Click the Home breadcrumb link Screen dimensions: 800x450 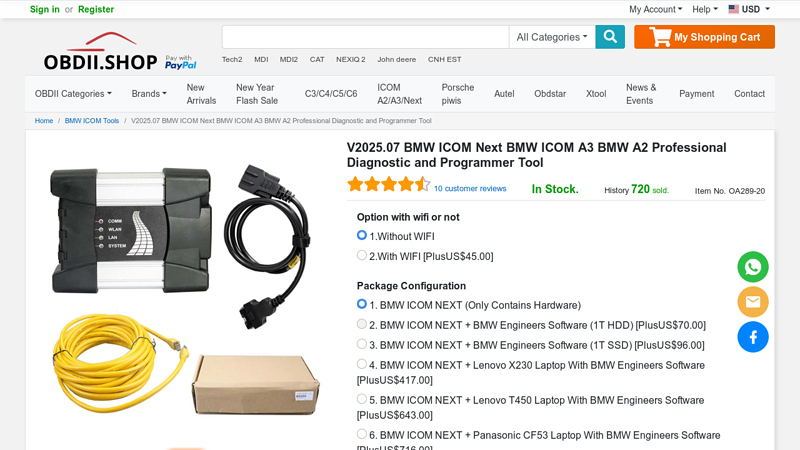44,121
